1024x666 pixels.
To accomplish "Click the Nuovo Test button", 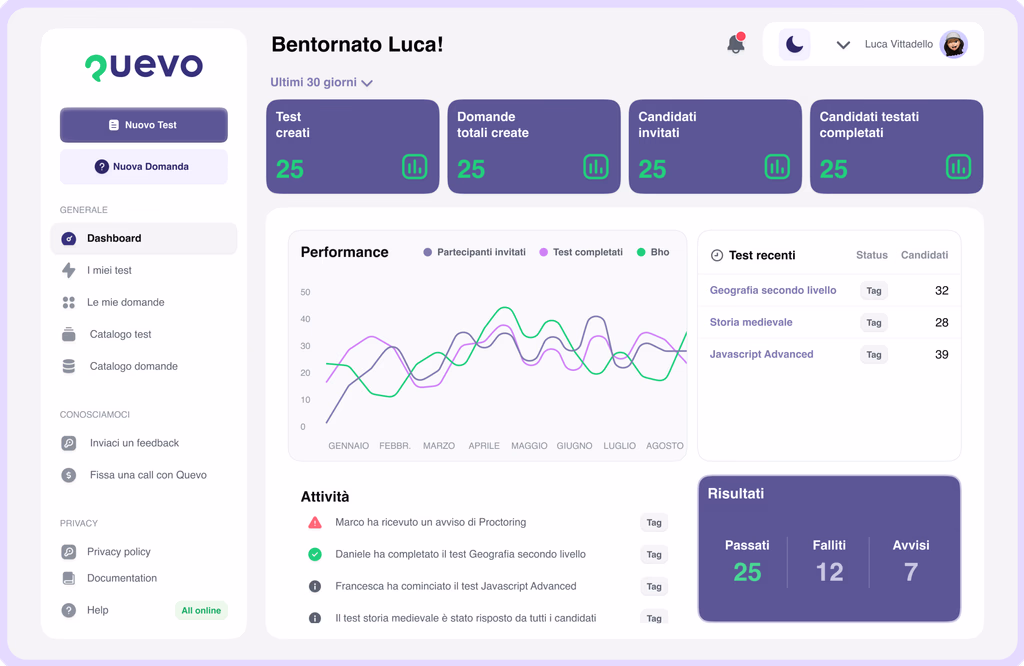I will coord(144,125).
